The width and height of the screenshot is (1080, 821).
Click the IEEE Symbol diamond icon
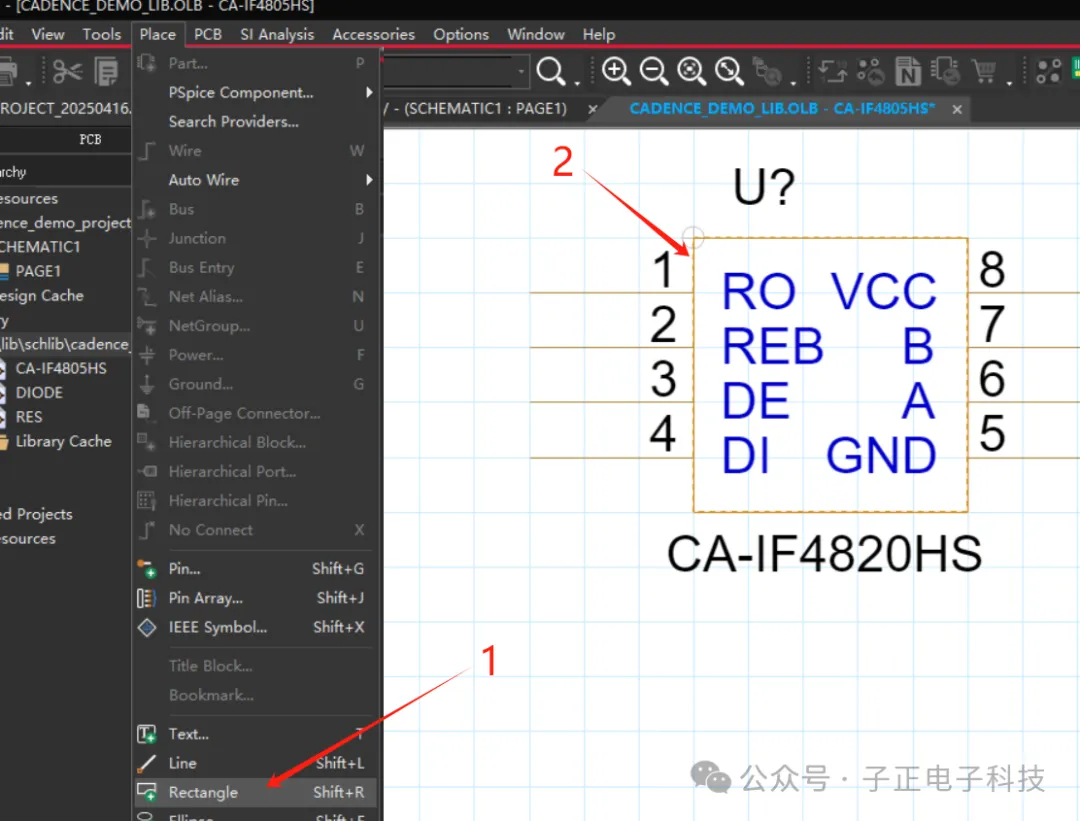click(147, 627)
